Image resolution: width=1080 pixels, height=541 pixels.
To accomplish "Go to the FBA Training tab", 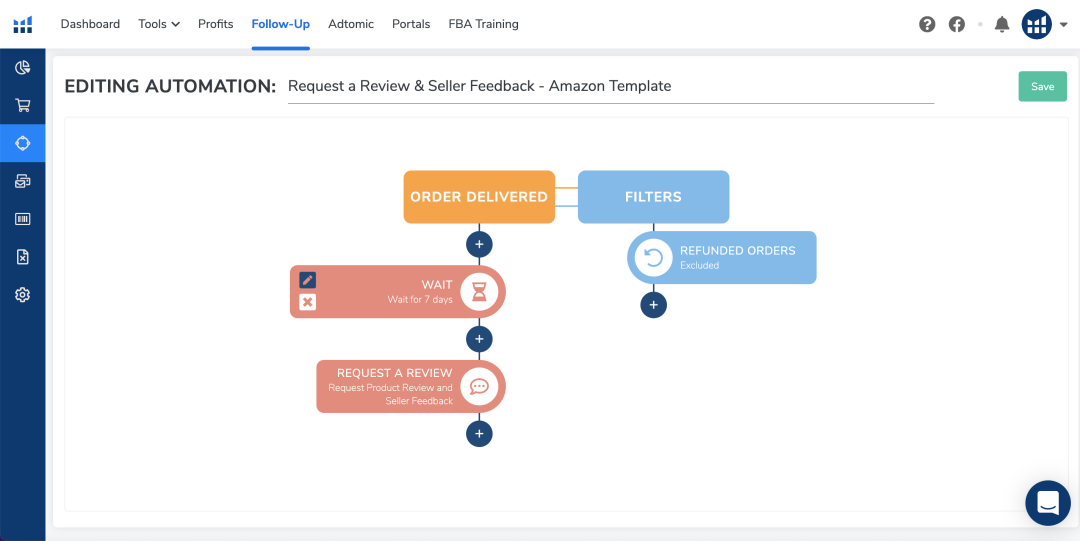I will pyautogui.click(x=483, y=24).
